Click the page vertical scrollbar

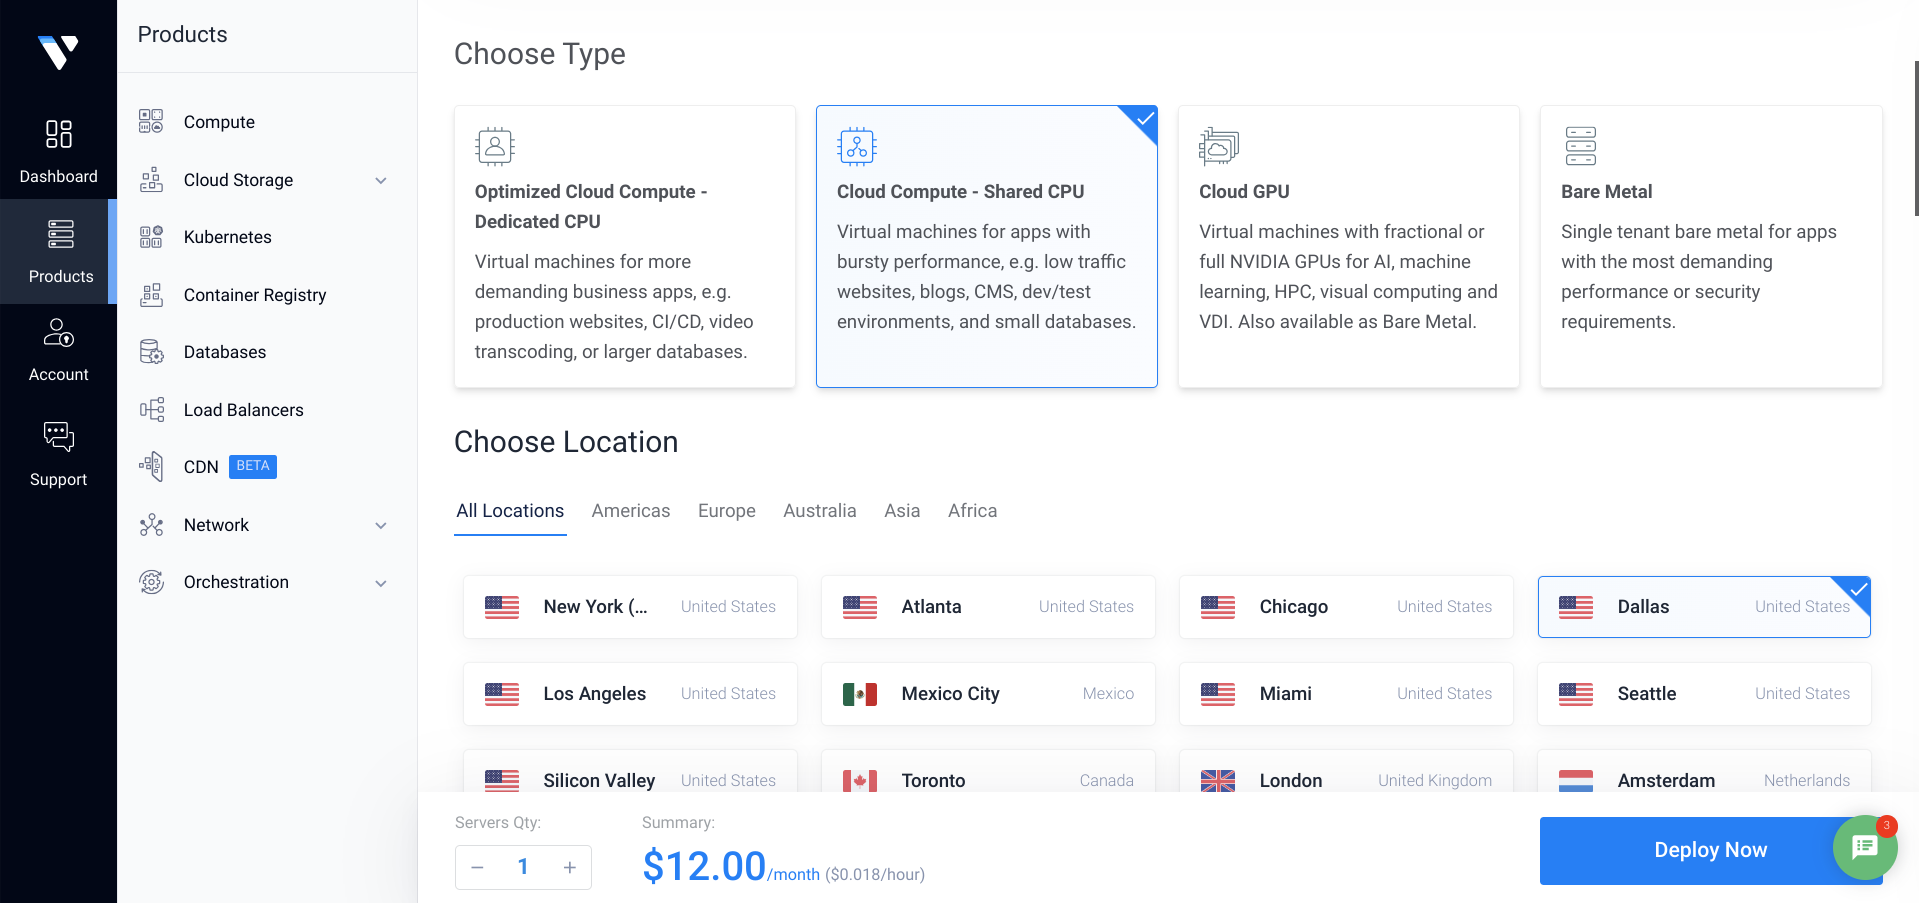point(1915,138)
